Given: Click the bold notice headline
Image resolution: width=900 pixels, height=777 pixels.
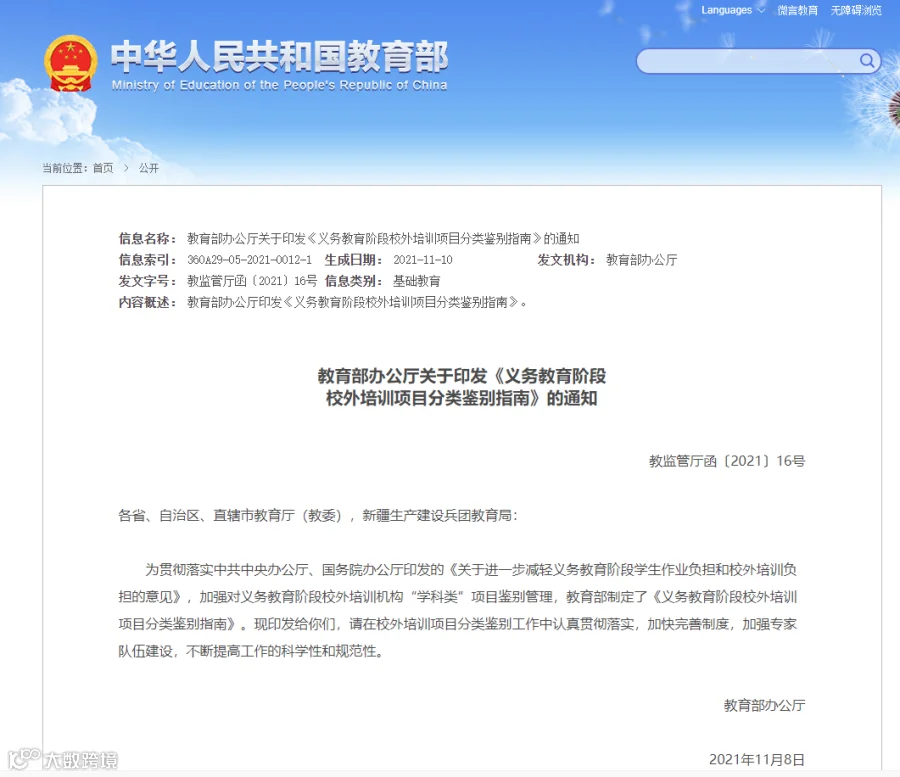Looking at the screenshot, I should [461, 387].
